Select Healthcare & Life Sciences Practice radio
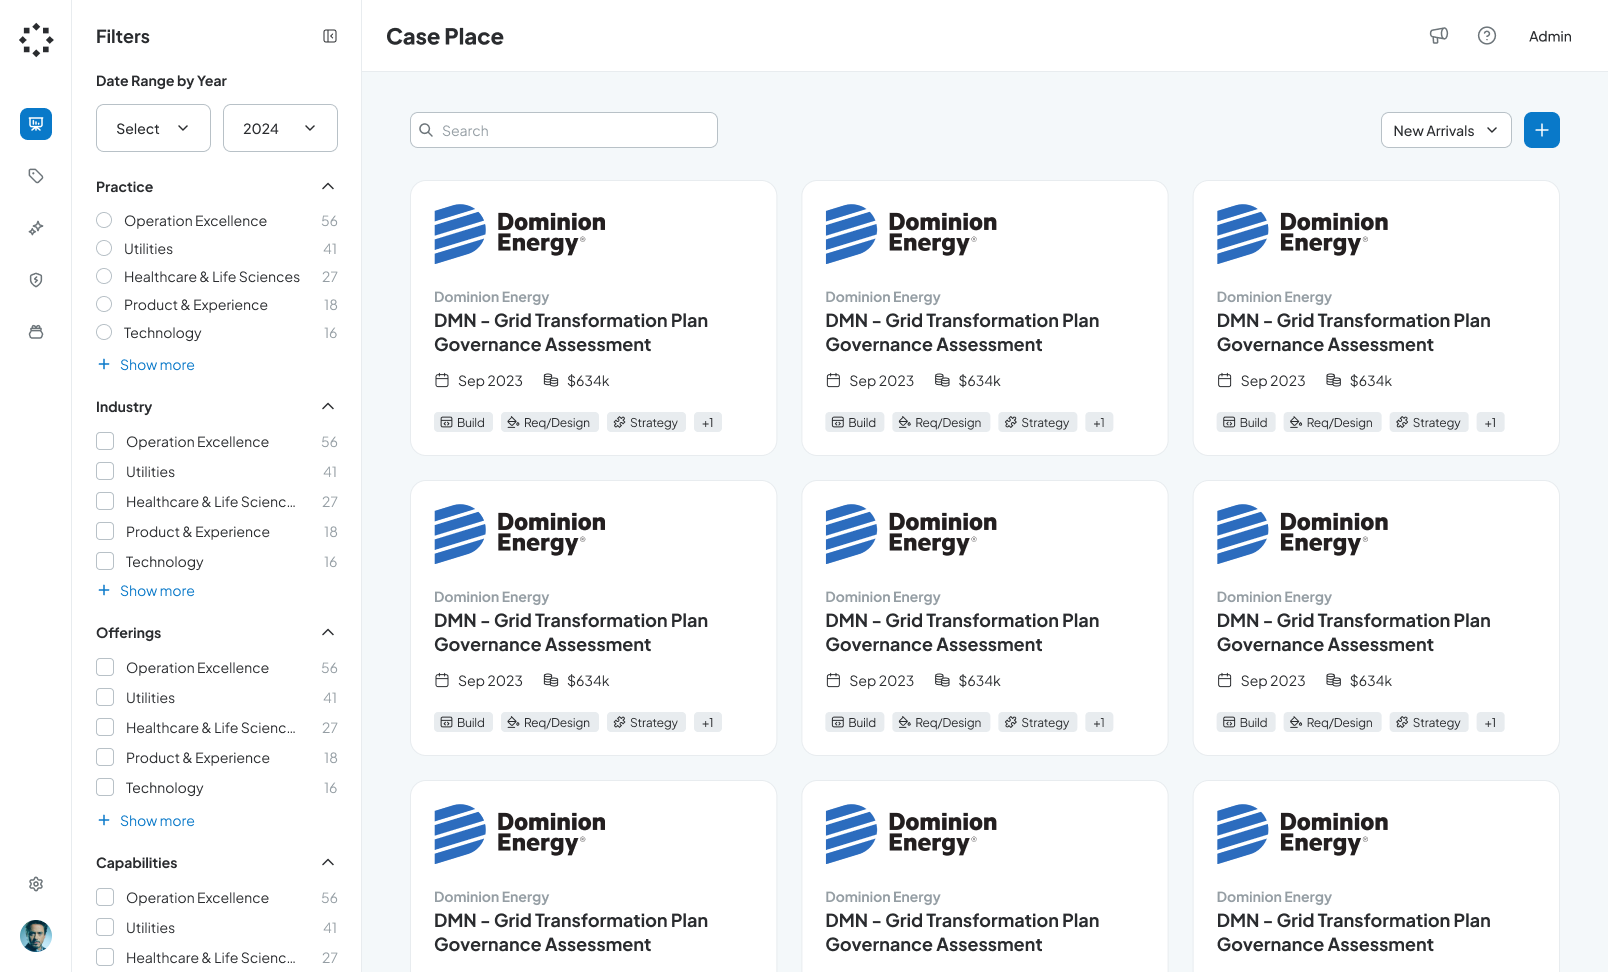This screenshot has height=972, width=1608. coord(104,276)
